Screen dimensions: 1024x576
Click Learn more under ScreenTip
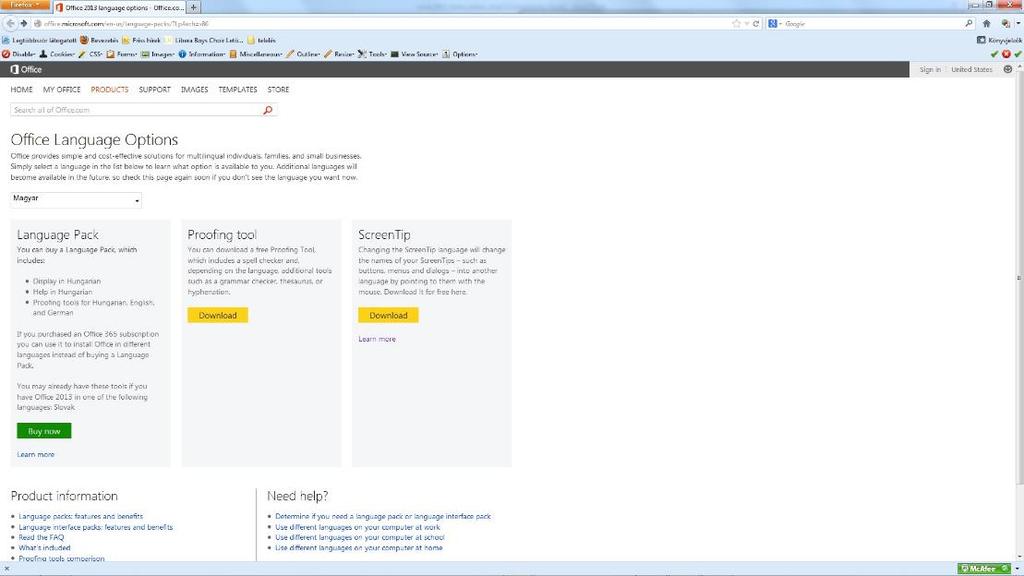377,339
